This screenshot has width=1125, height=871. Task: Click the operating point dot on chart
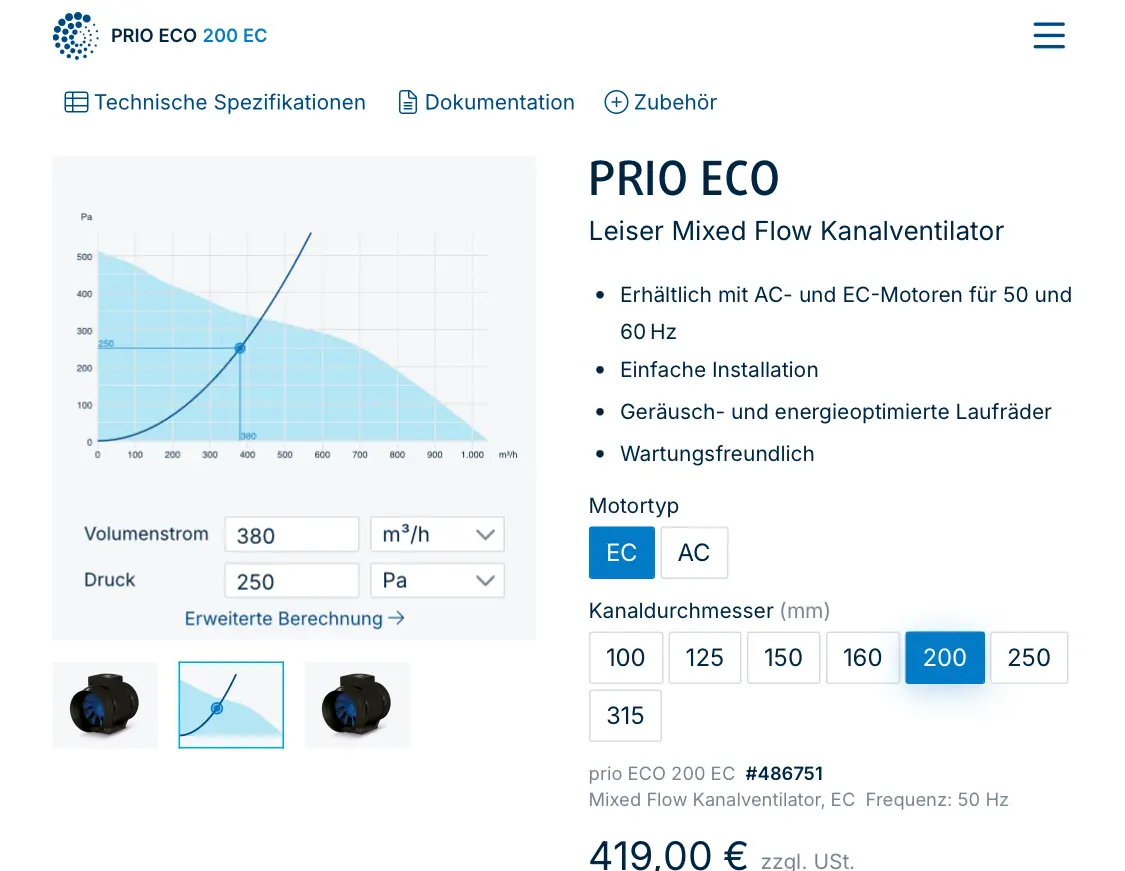[240, 348]
